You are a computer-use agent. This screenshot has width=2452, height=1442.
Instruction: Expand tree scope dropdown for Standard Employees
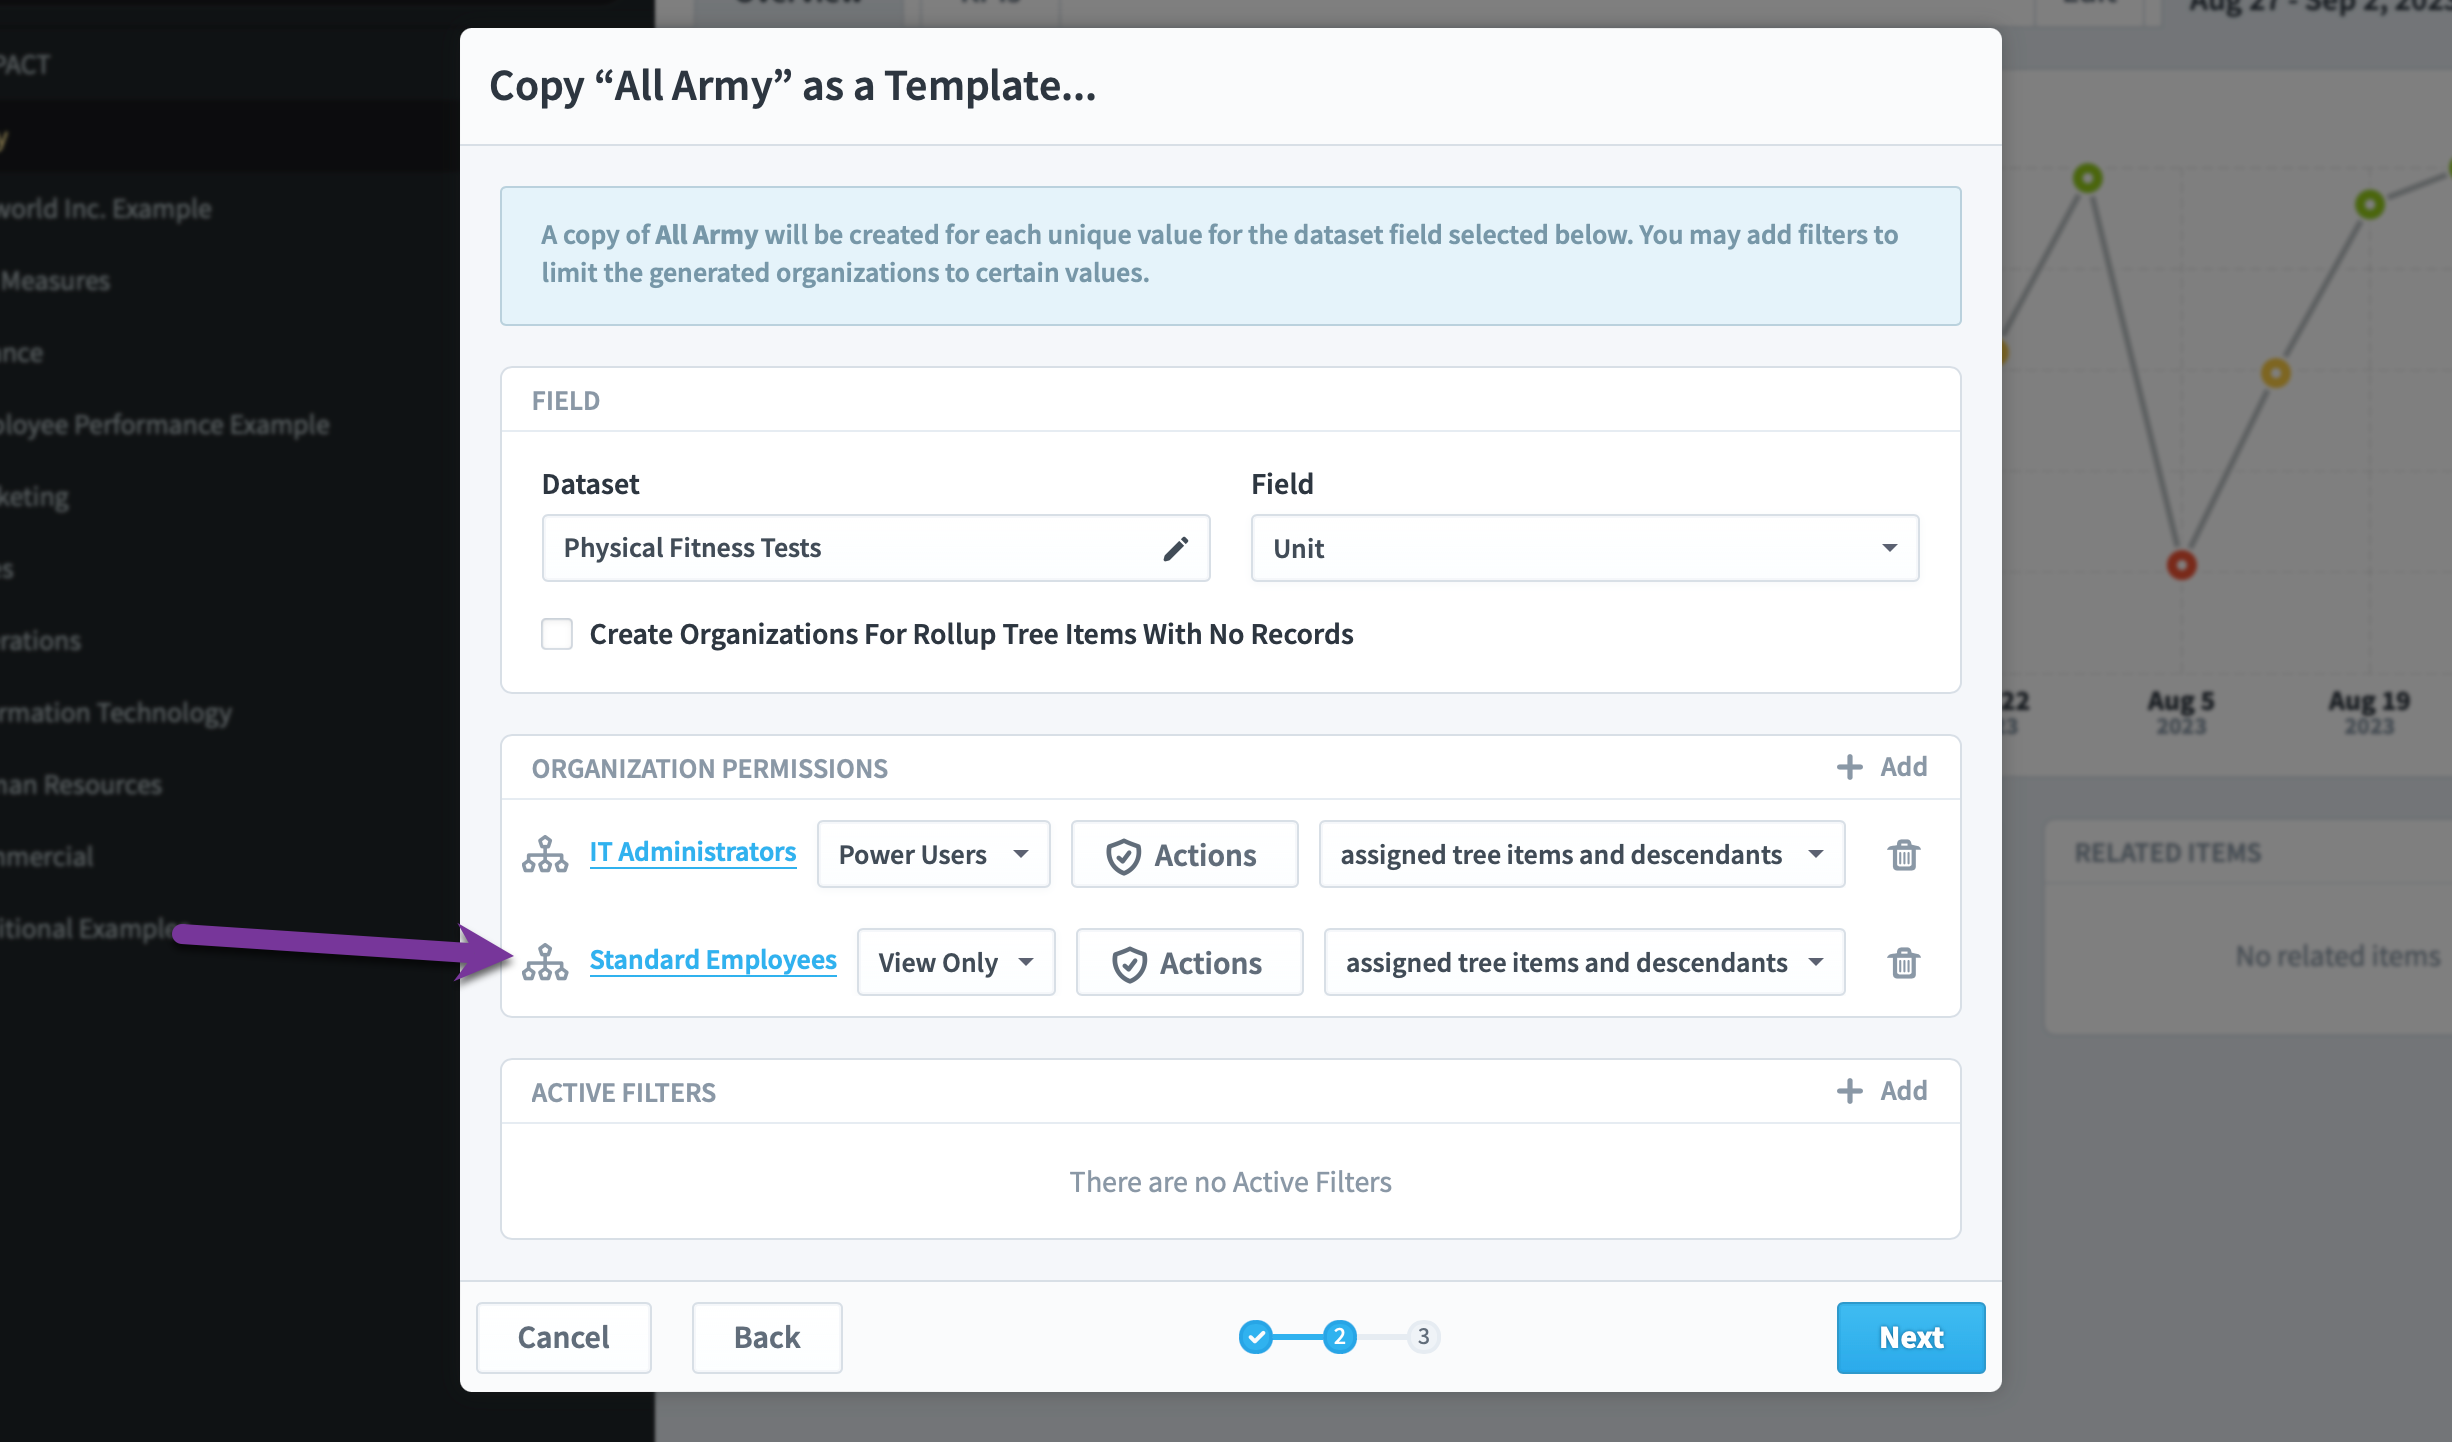click(1584, 963)
